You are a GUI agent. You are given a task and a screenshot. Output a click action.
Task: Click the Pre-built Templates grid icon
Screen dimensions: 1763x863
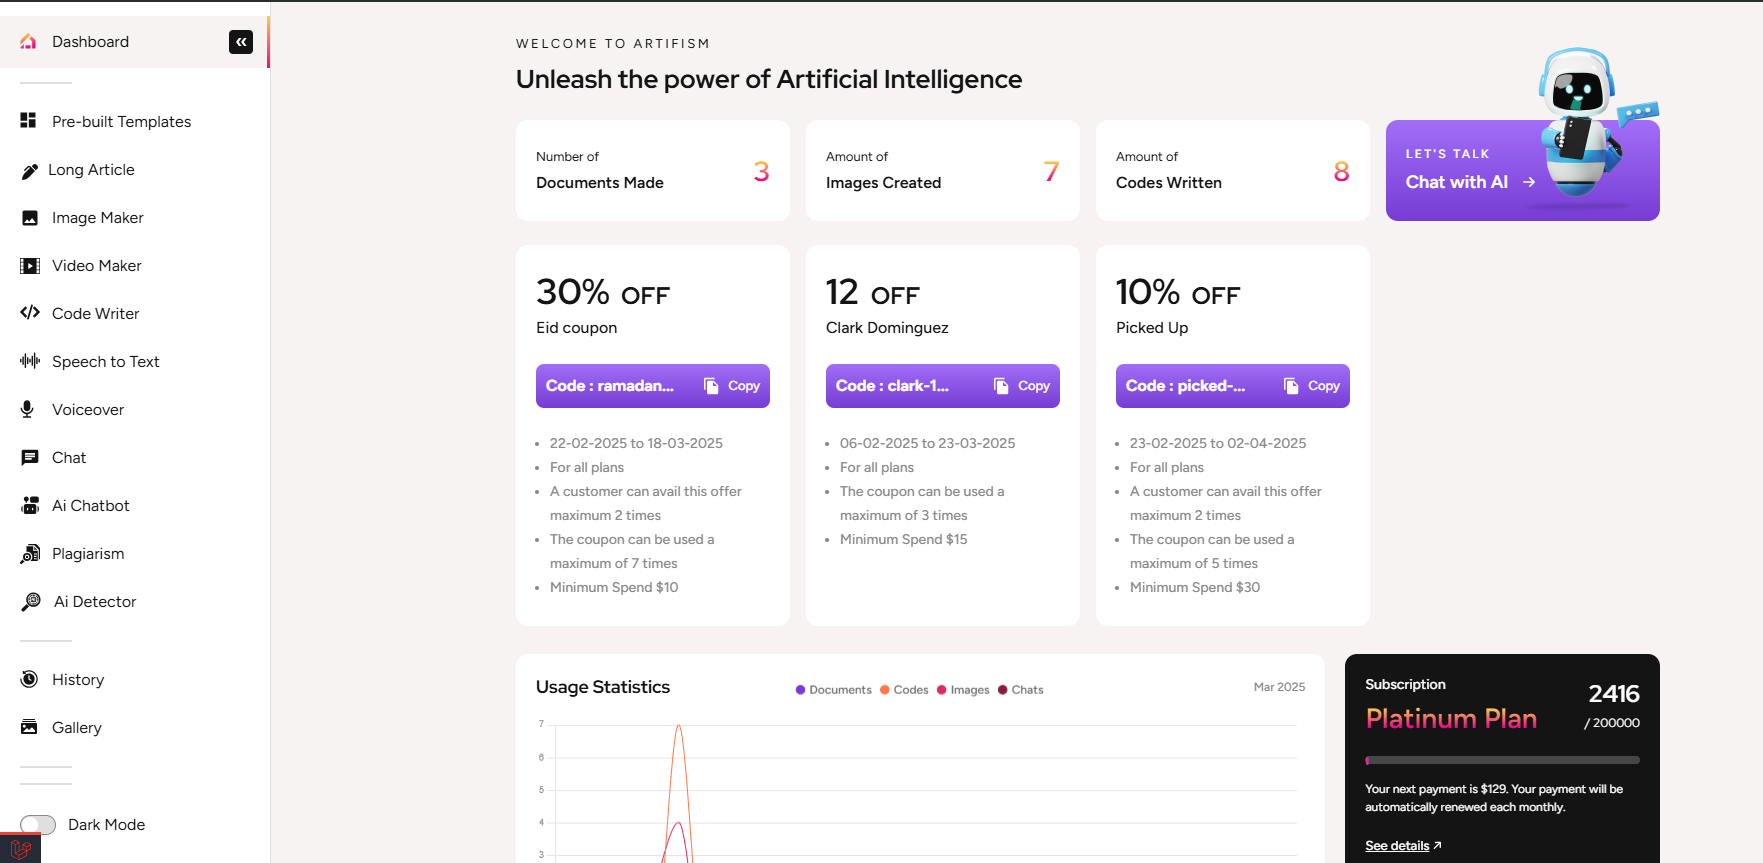click(28, 121)
